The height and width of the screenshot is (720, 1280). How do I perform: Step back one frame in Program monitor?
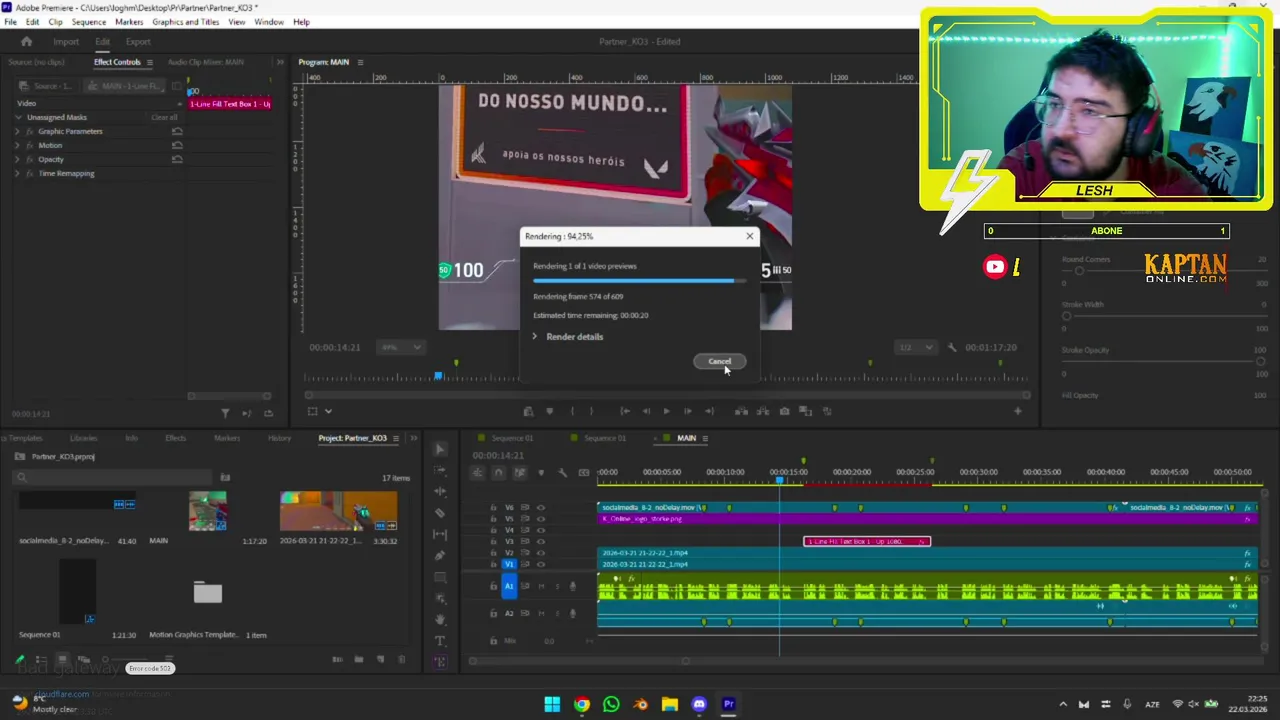click(646, 411)
